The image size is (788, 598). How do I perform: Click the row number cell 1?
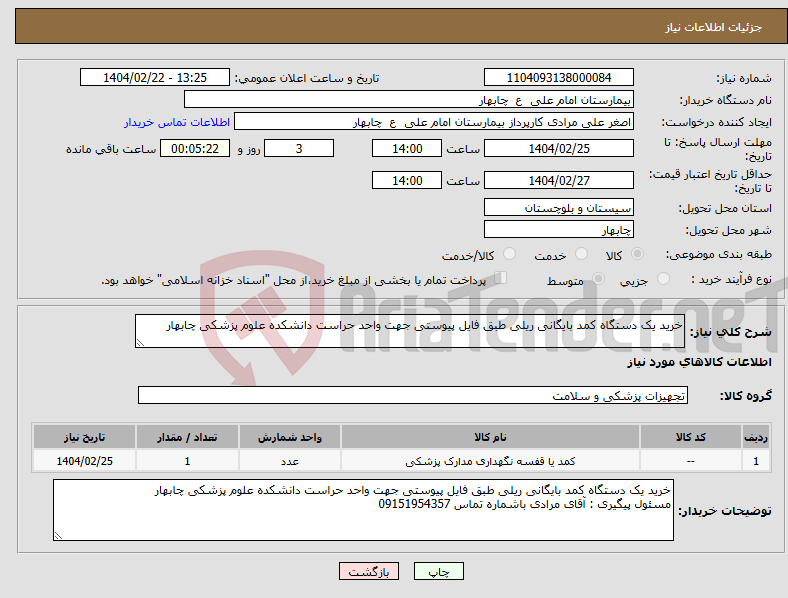pos(756,461)
